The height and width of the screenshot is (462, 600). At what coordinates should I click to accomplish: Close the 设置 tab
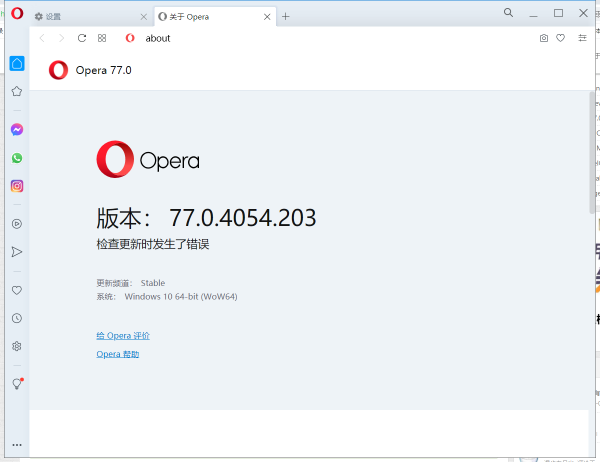(143, 17)
